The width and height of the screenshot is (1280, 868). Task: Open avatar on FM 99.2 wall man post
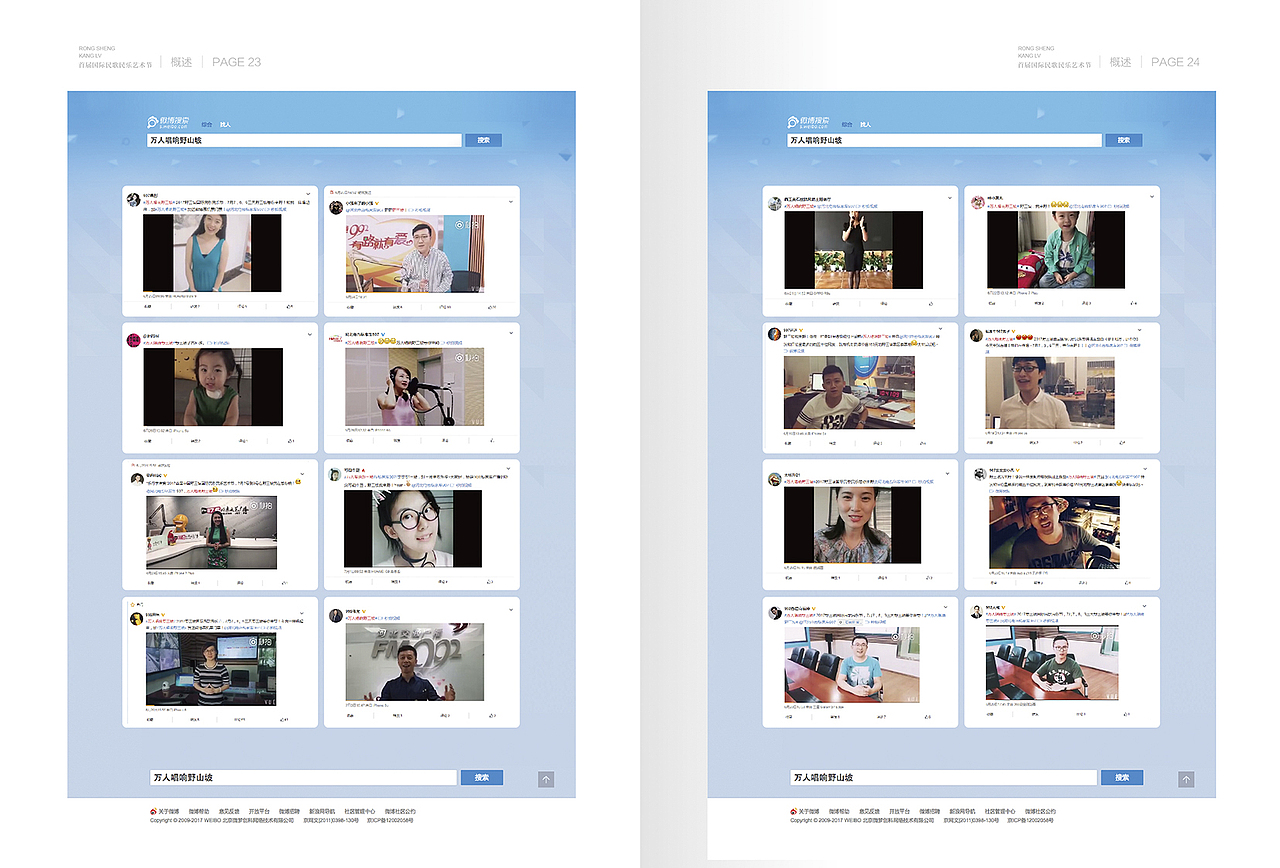tap(336, 615)
